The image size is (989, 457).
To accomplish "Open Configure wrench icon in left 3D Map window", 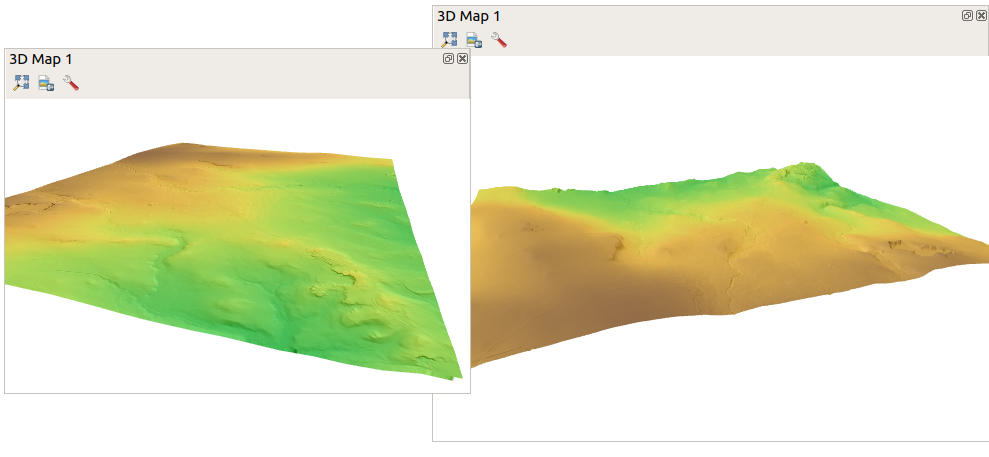I will [71, 83].
